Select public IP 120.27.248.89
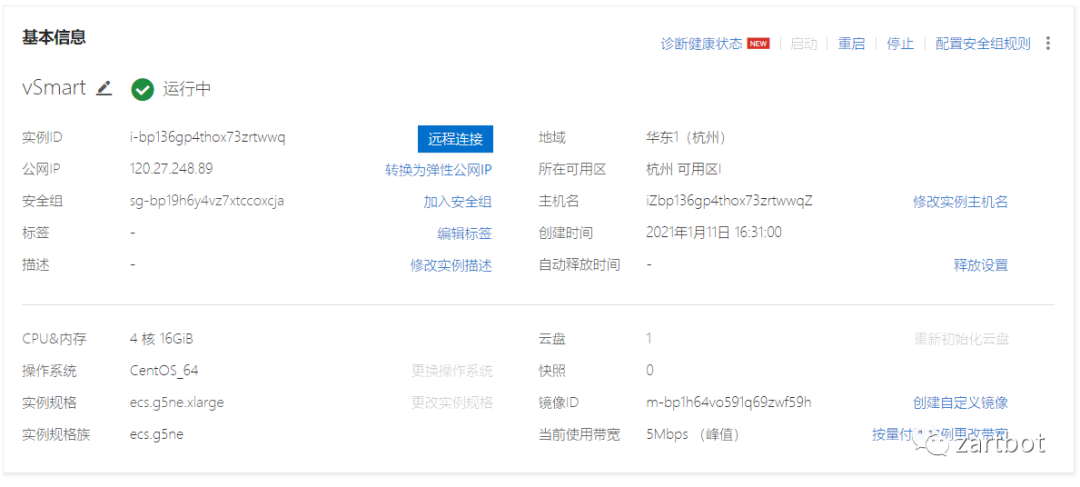This screenshot has width=1080, height=487. click(x=171, y=169)
